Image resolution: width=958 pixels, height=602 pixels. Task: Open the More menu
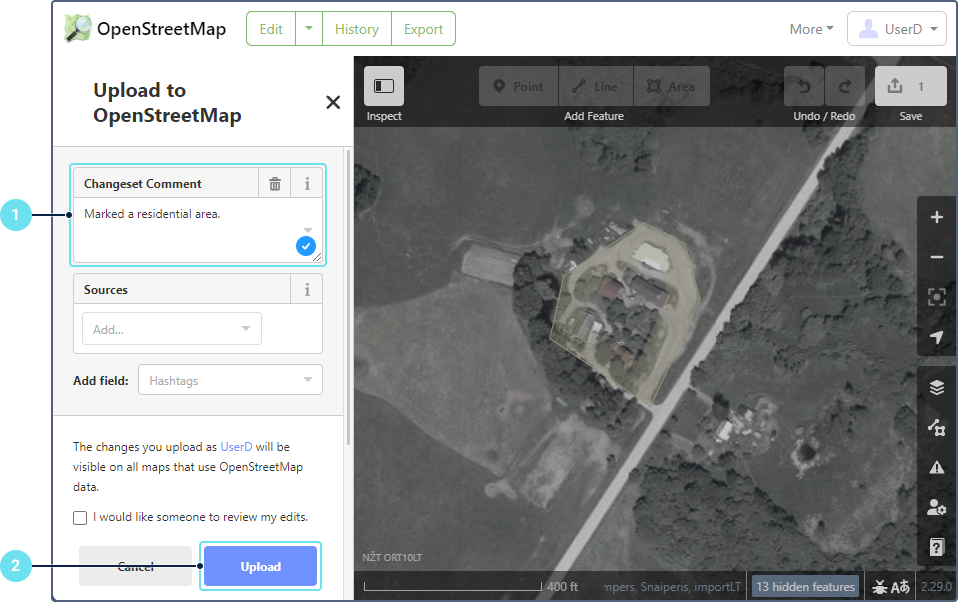(811, 29)
